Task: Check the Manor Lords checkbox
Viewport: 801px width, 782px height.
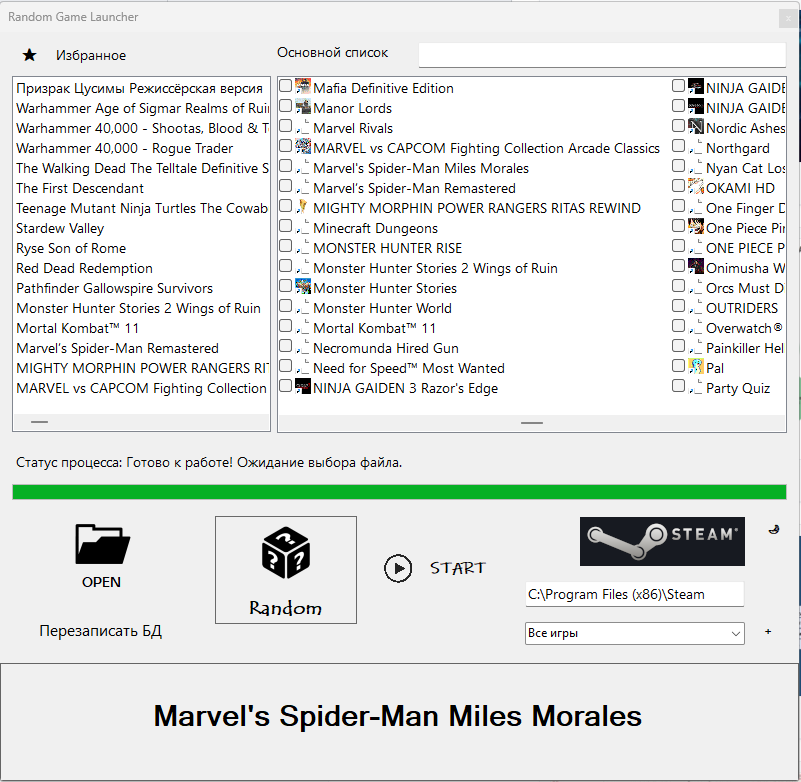Action: coord(286,106)
